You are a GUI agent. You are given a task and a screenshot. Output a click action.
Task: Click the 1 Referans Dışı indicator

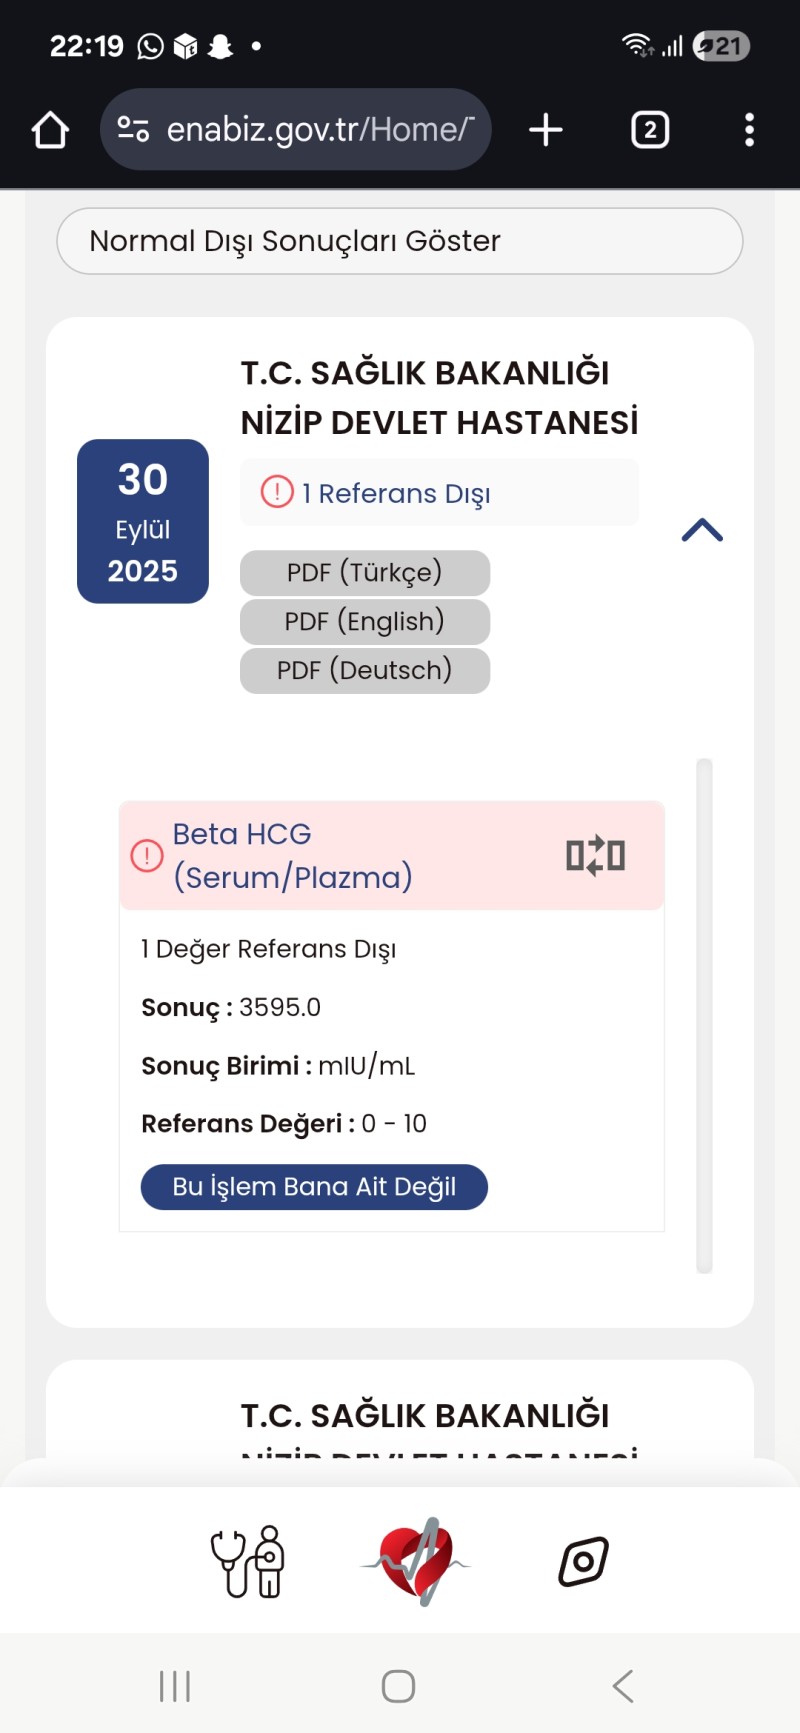[396, 493]
